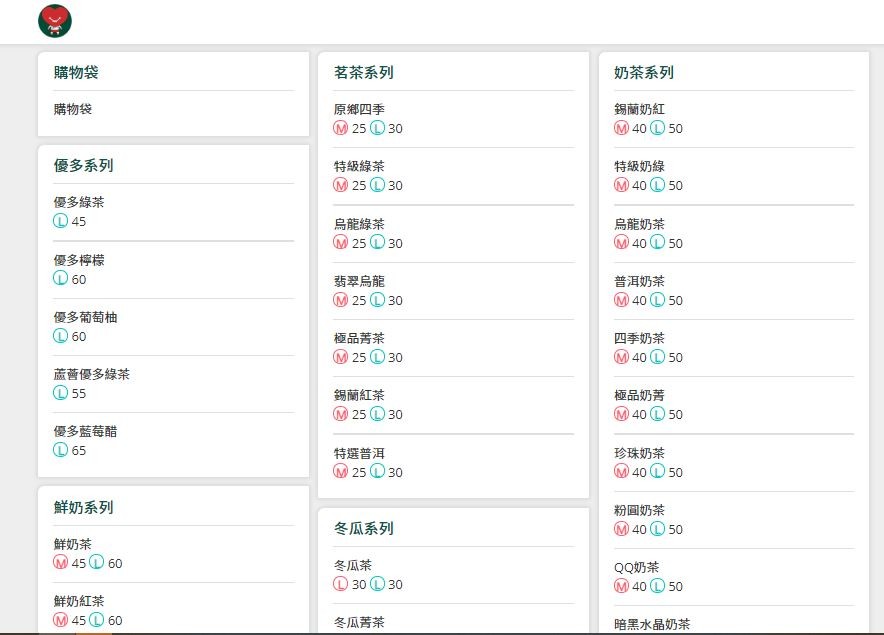This screenshot has height=635, width=884.
Task: Click the red heart mascot logo
Action: [x=55, y=21]
